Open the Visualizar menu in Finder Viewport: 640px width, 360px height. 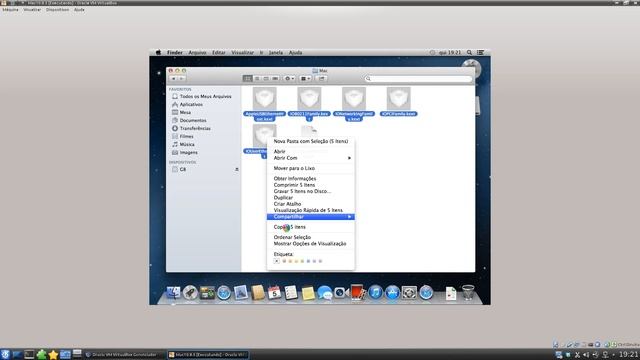242,52
